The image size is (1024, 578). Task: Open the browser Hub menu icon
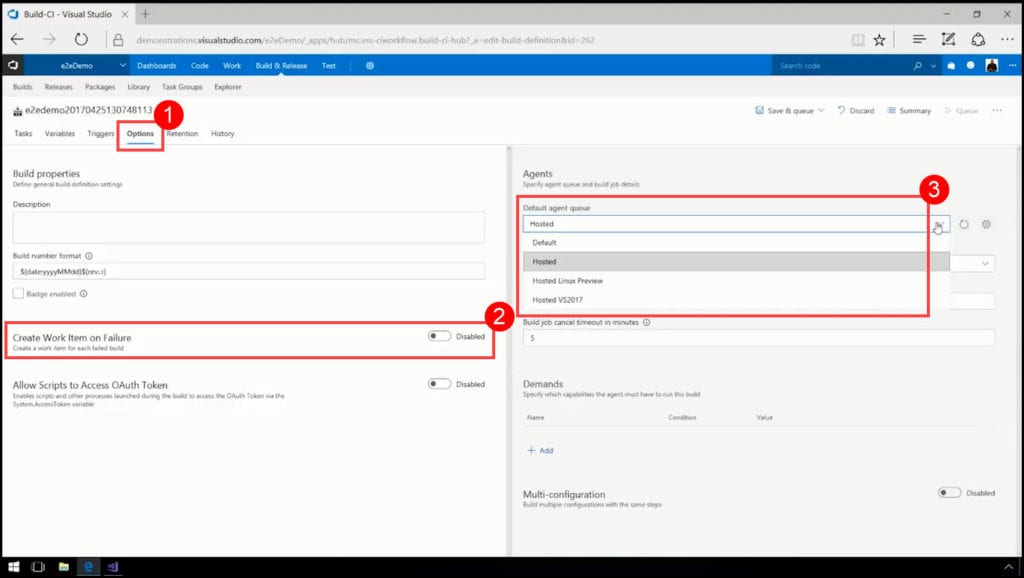[x=919, y=40]
